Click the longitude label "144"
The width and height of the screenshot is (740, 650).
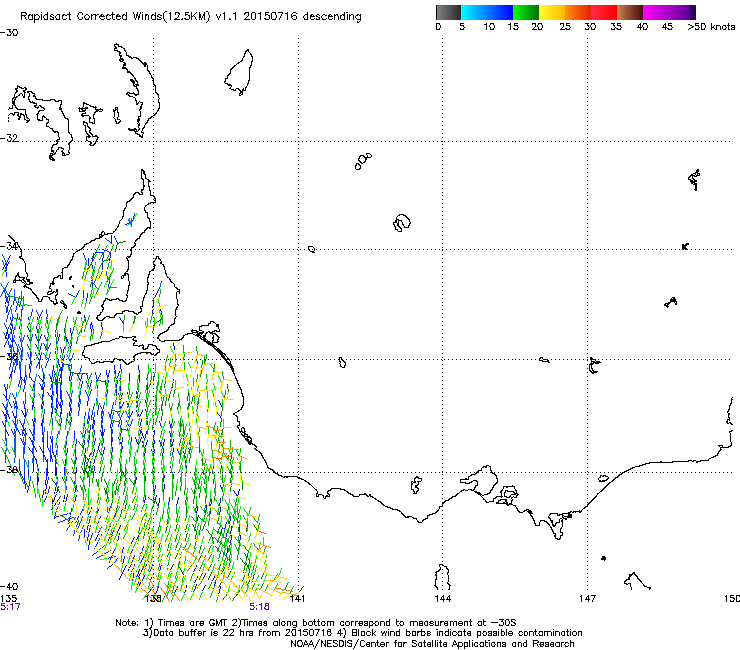coord(442,599)
